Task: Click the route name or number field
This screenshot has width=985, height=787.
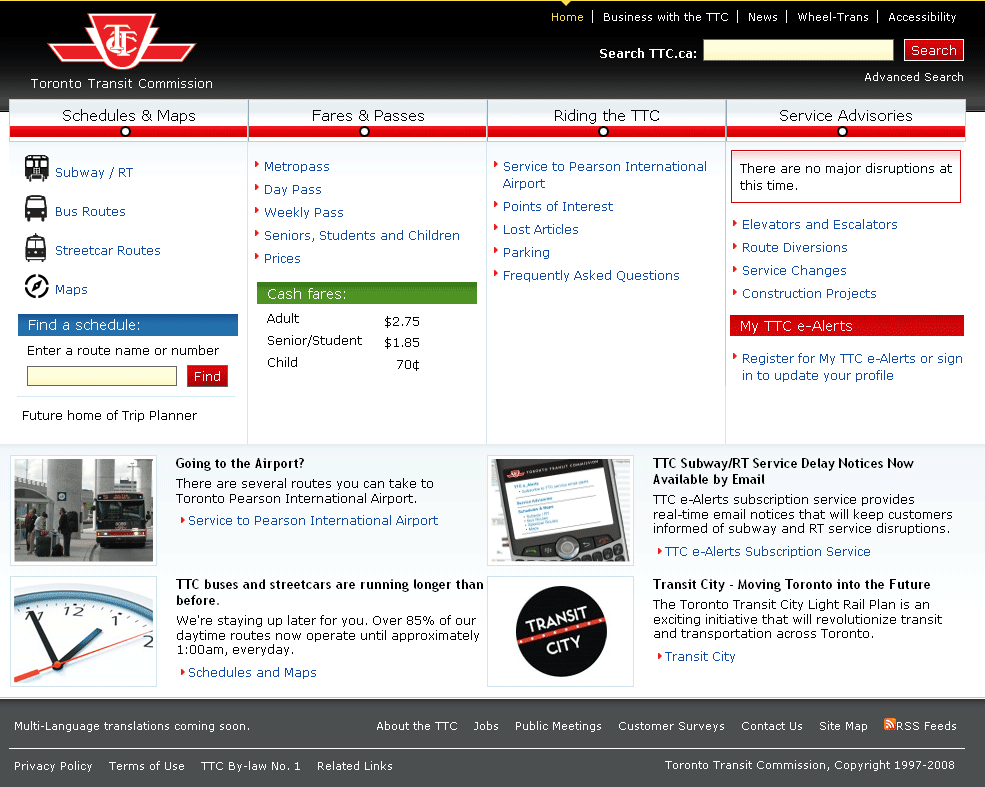Action: click(x=102, y=376)
